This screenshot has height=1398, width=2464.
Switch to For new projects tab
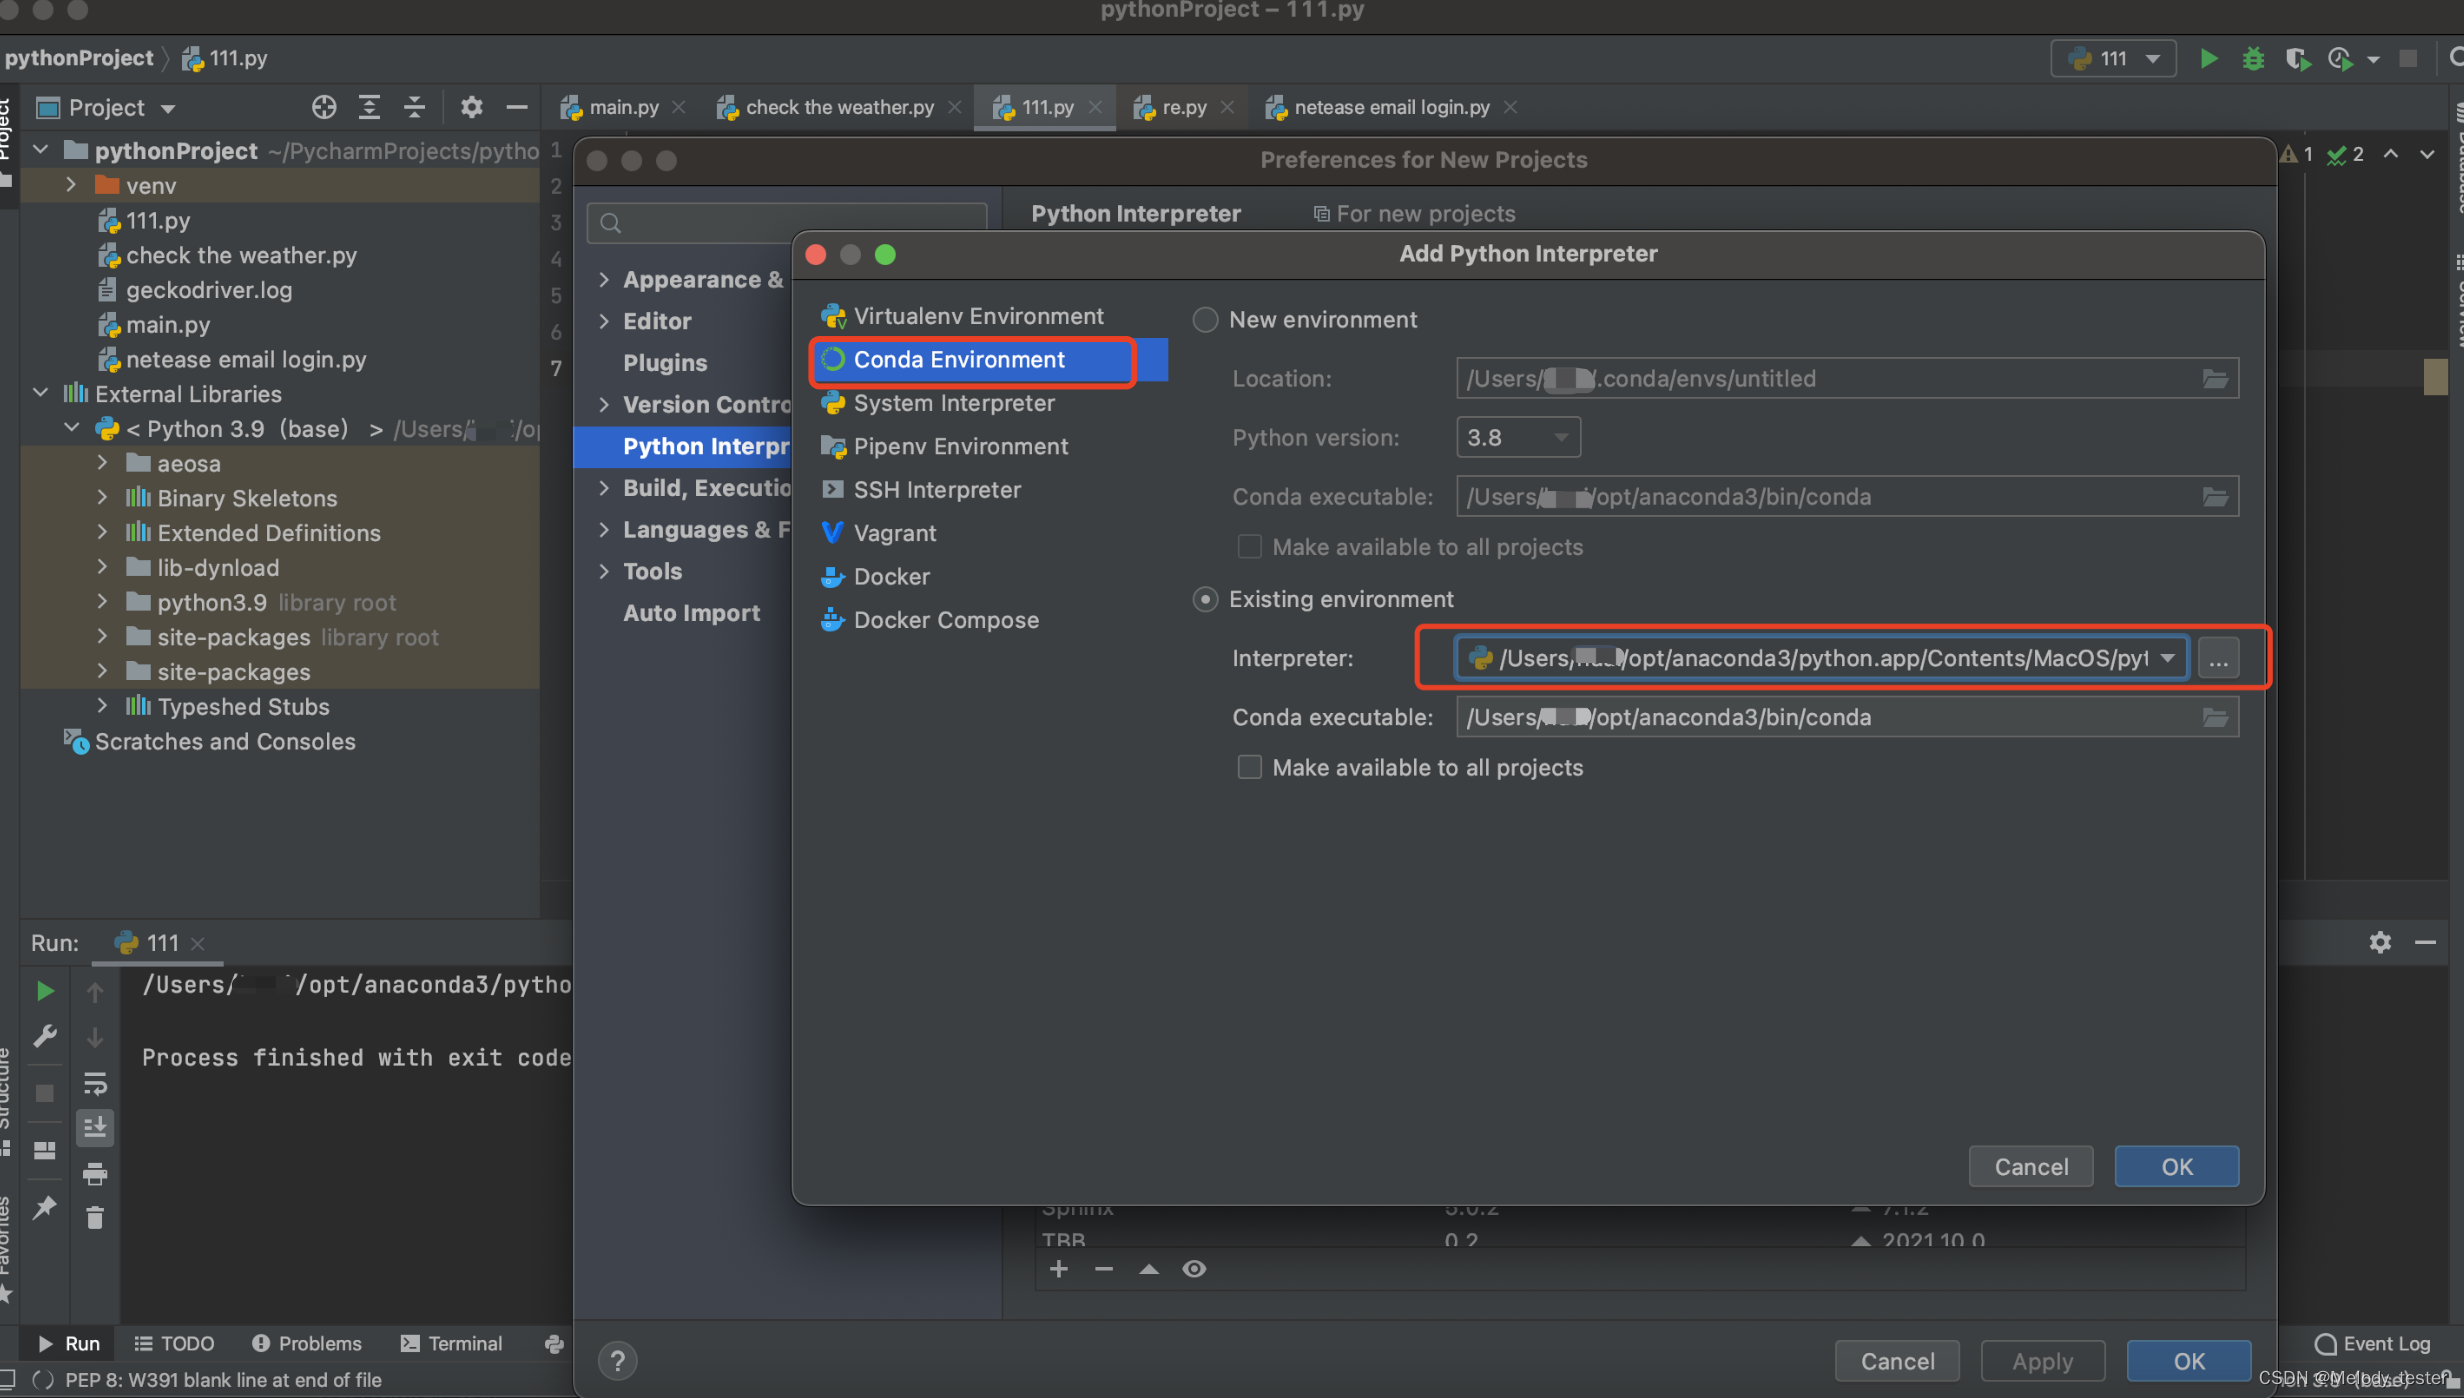[1423, 213]
